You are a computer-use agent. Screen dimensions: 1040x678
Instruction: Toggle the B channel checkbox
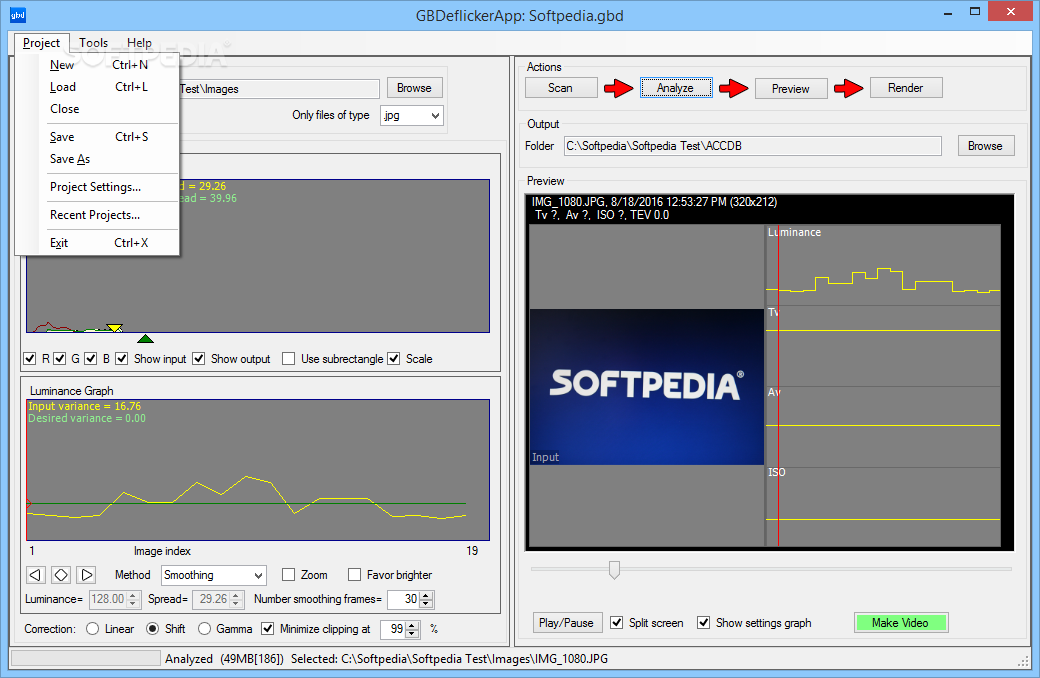[91, 359]
